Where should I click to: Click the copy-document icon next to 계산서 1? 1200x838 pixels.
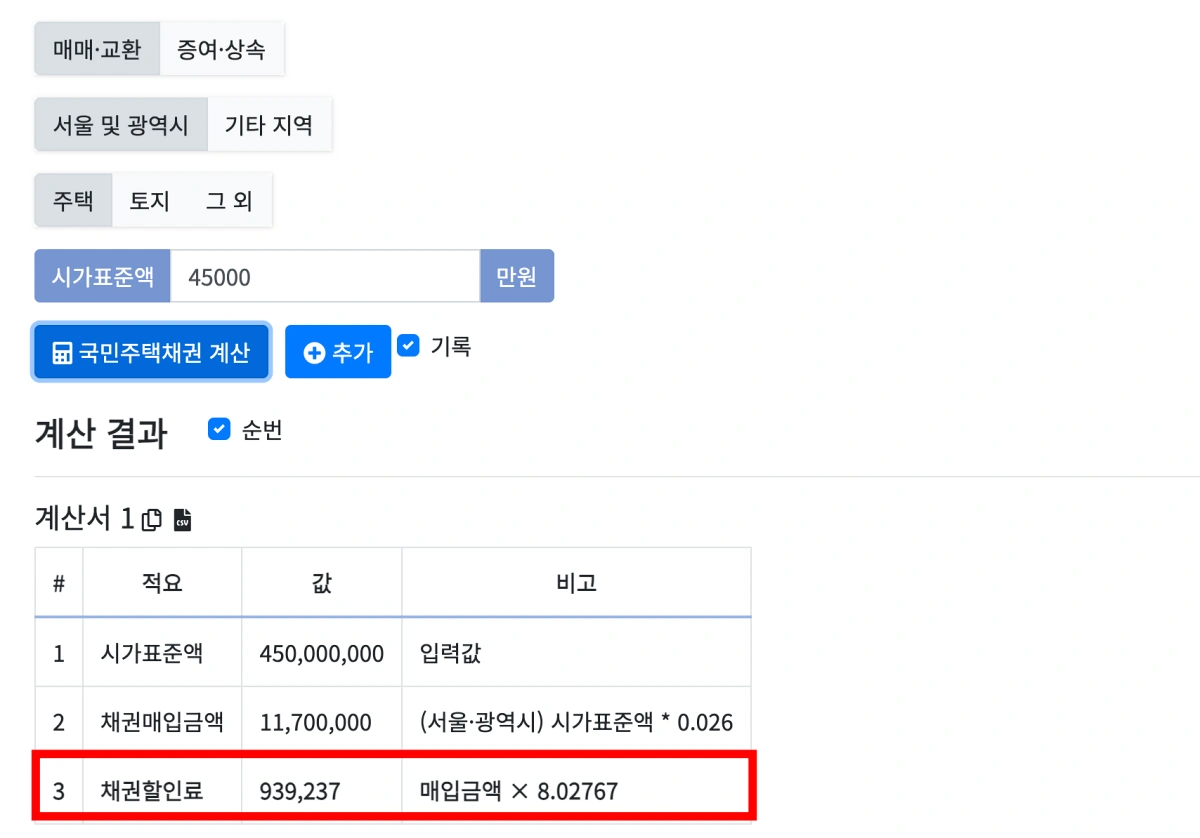click(x=152, y=520)
